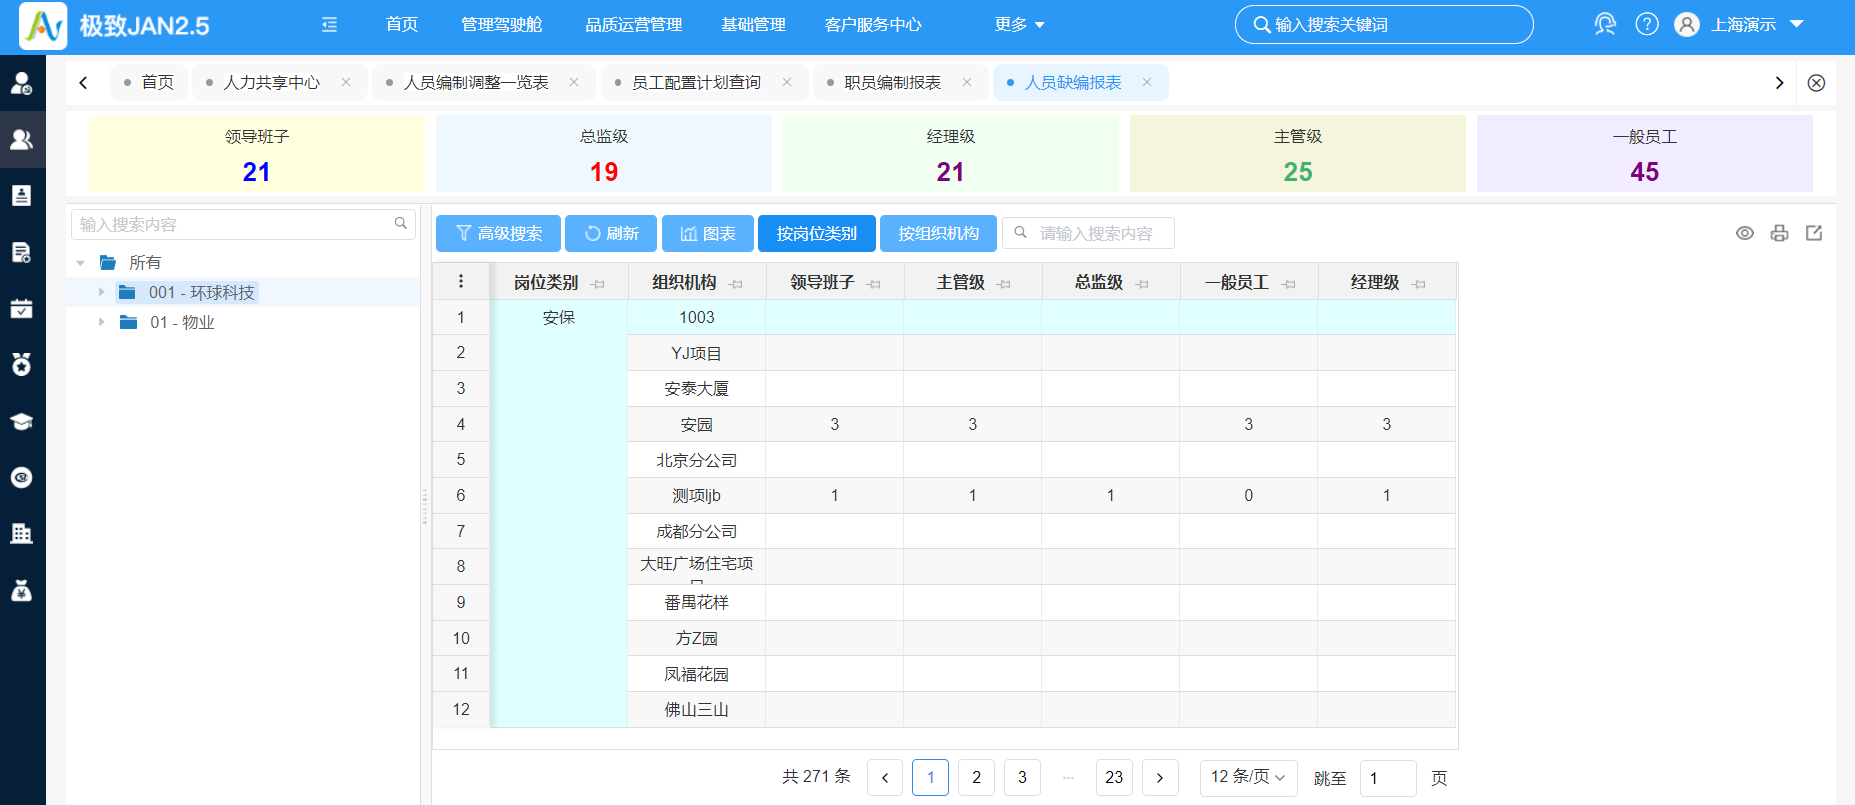The height and width of the screenshot is (805, 1855).
Task: Switch view to 按岗位类别
Action: 817,233
